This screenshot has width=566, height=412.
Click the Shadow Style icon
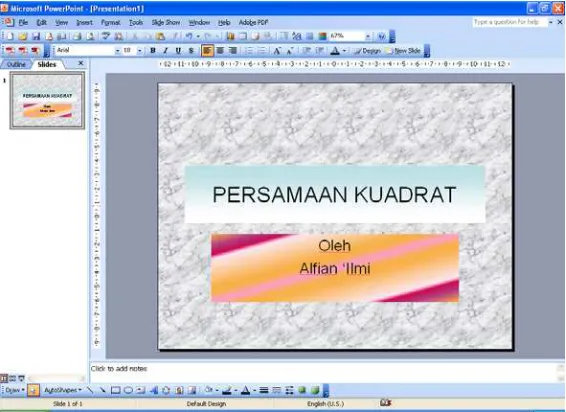[x=302, y=390]
